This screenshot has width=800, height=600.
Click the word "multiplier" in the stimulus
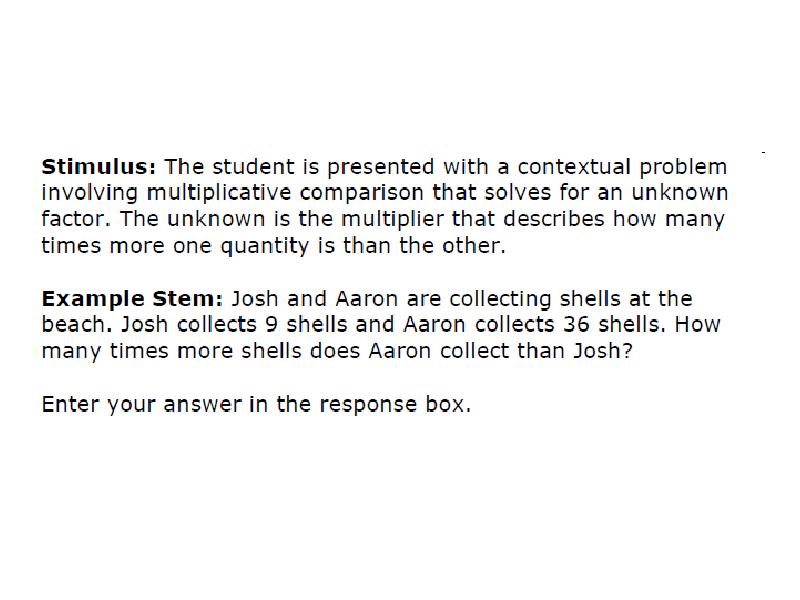pyautogui.click(x=392, y=219)
